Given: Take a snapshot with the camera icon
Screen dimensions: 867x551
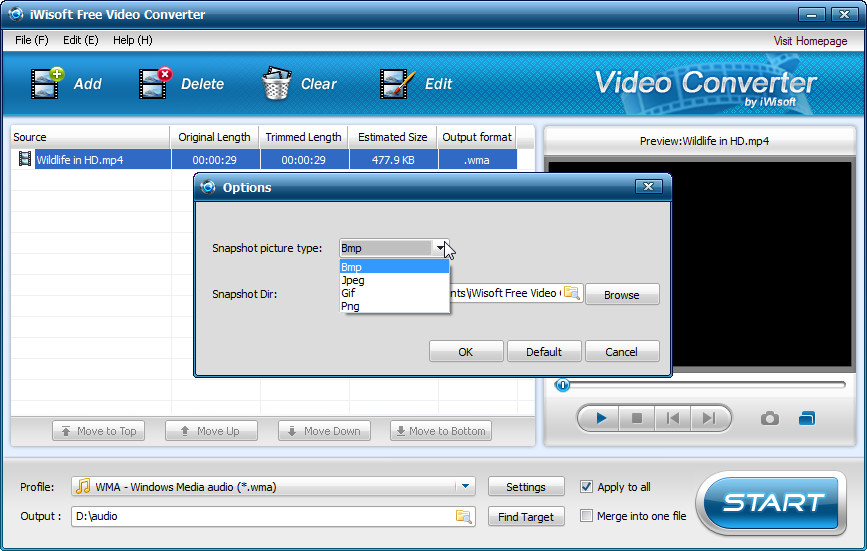Looking at the screenshot, I should click(x=770, y=419).
